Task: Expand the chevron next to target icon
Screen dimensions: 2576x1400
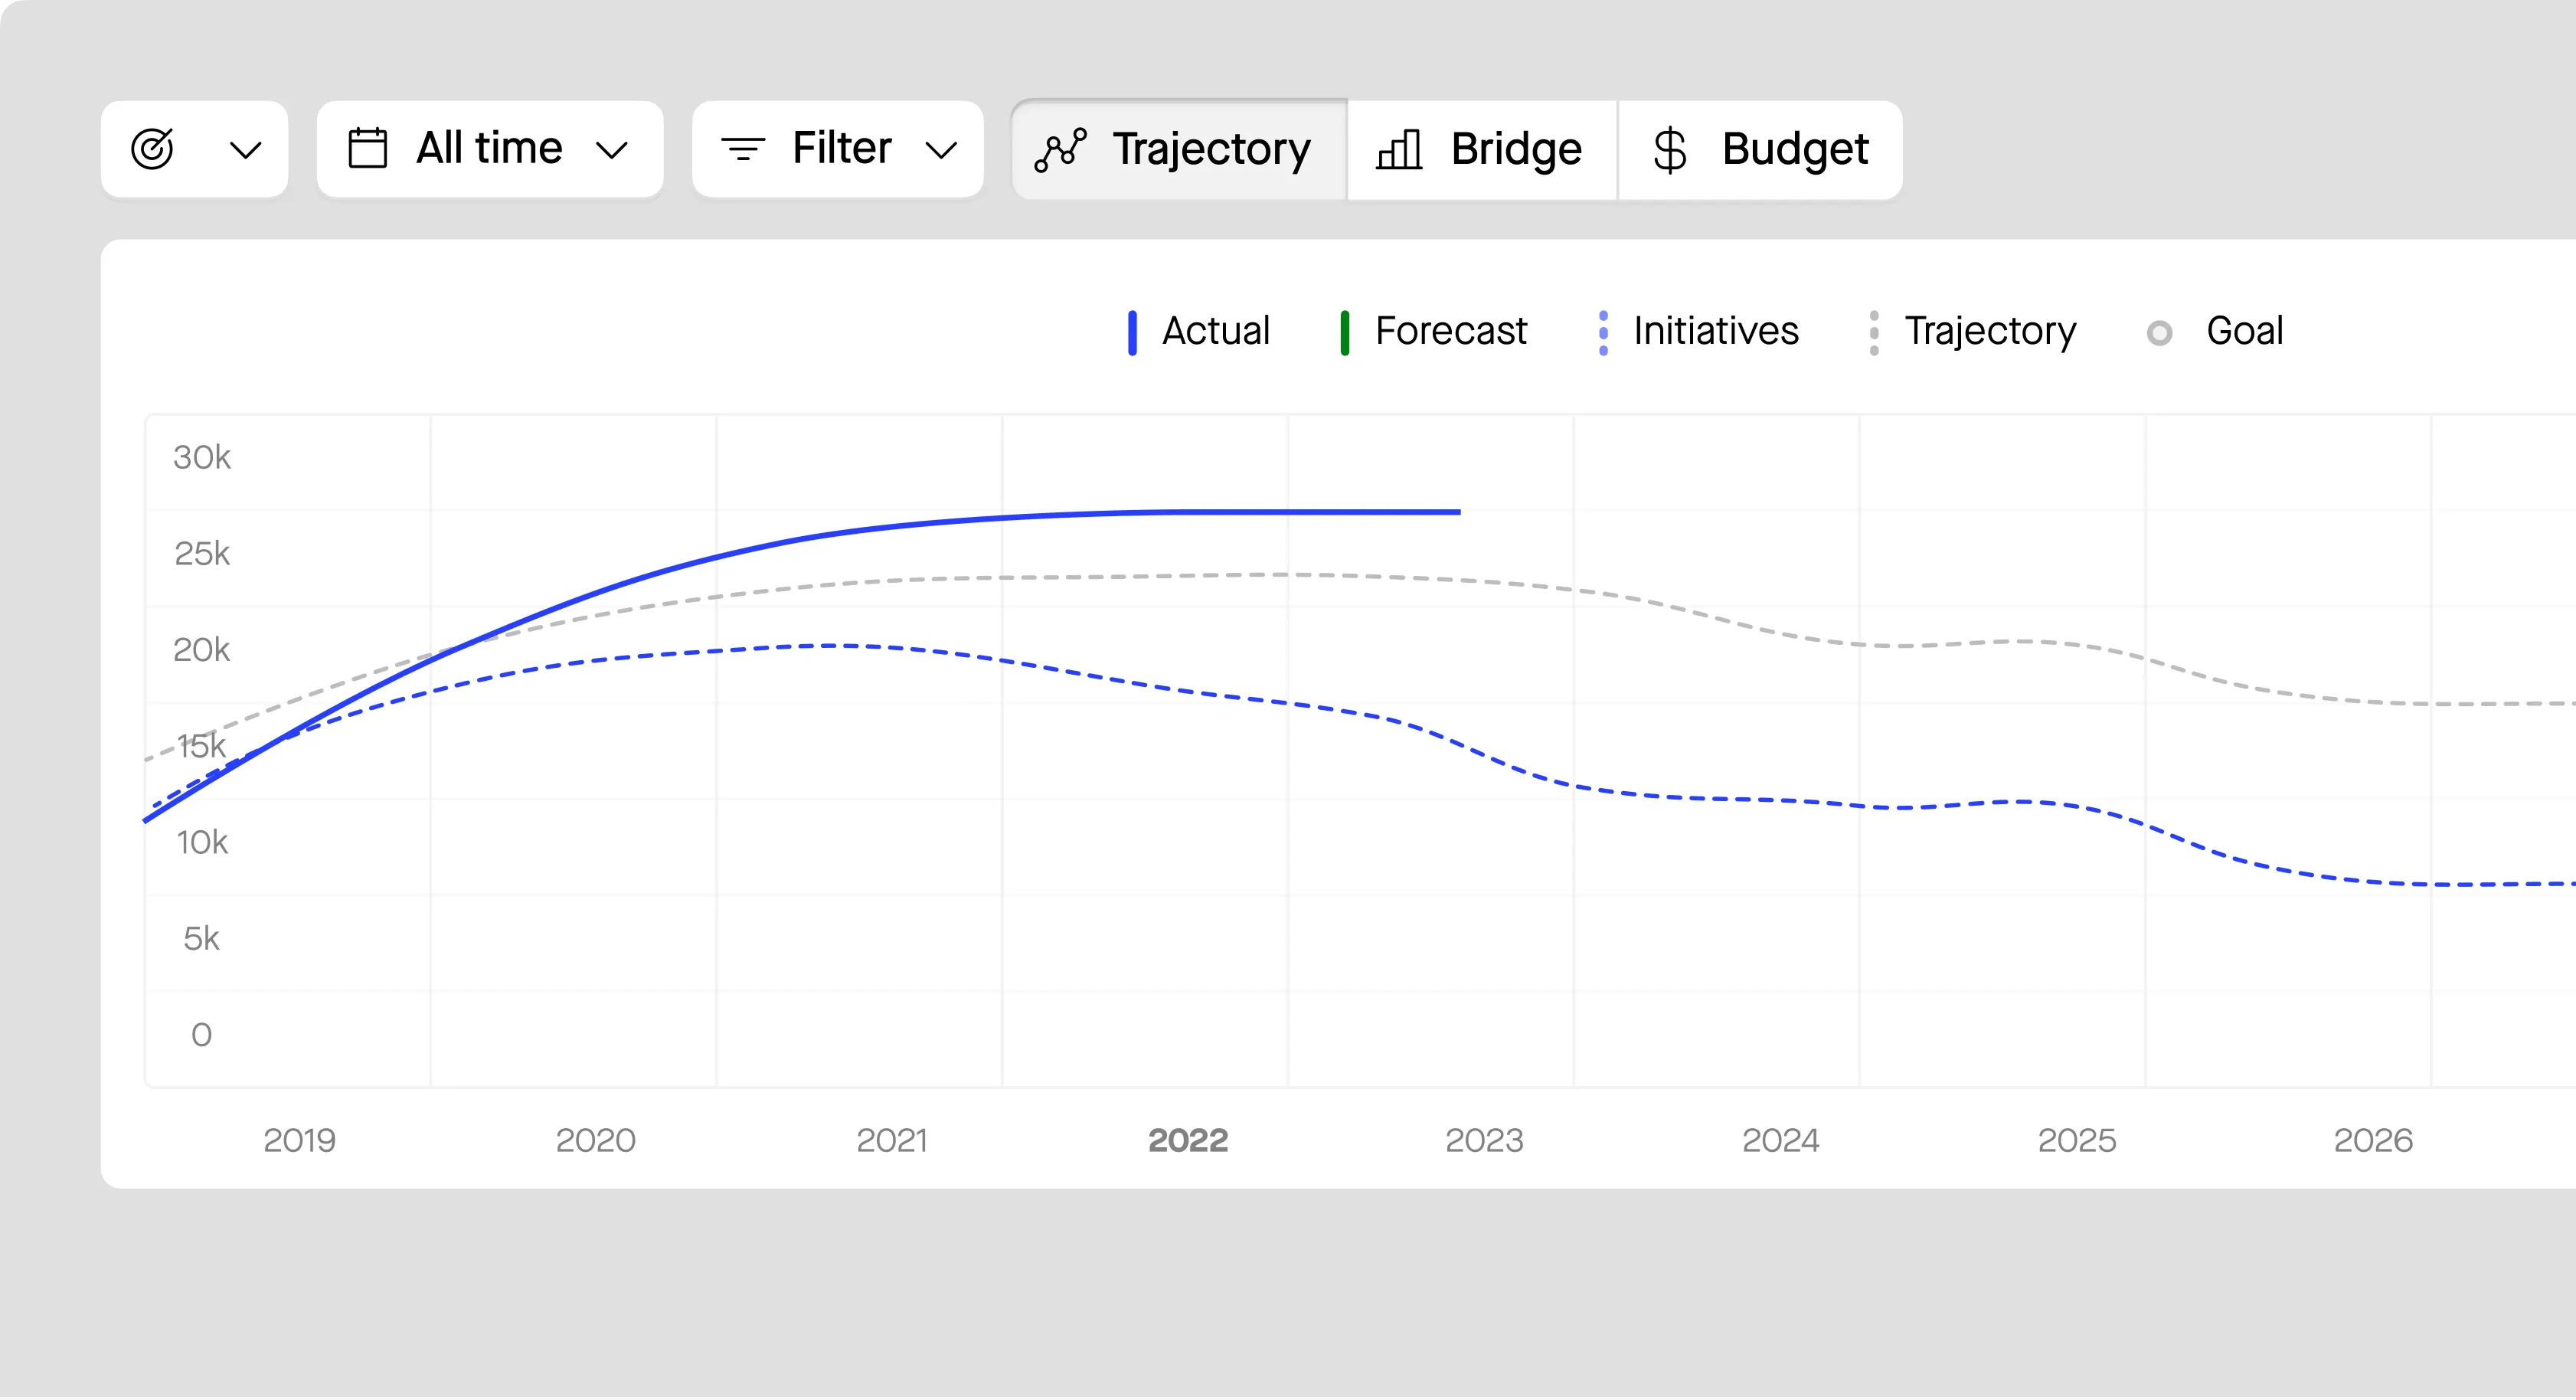Action: tap(245, 150)
